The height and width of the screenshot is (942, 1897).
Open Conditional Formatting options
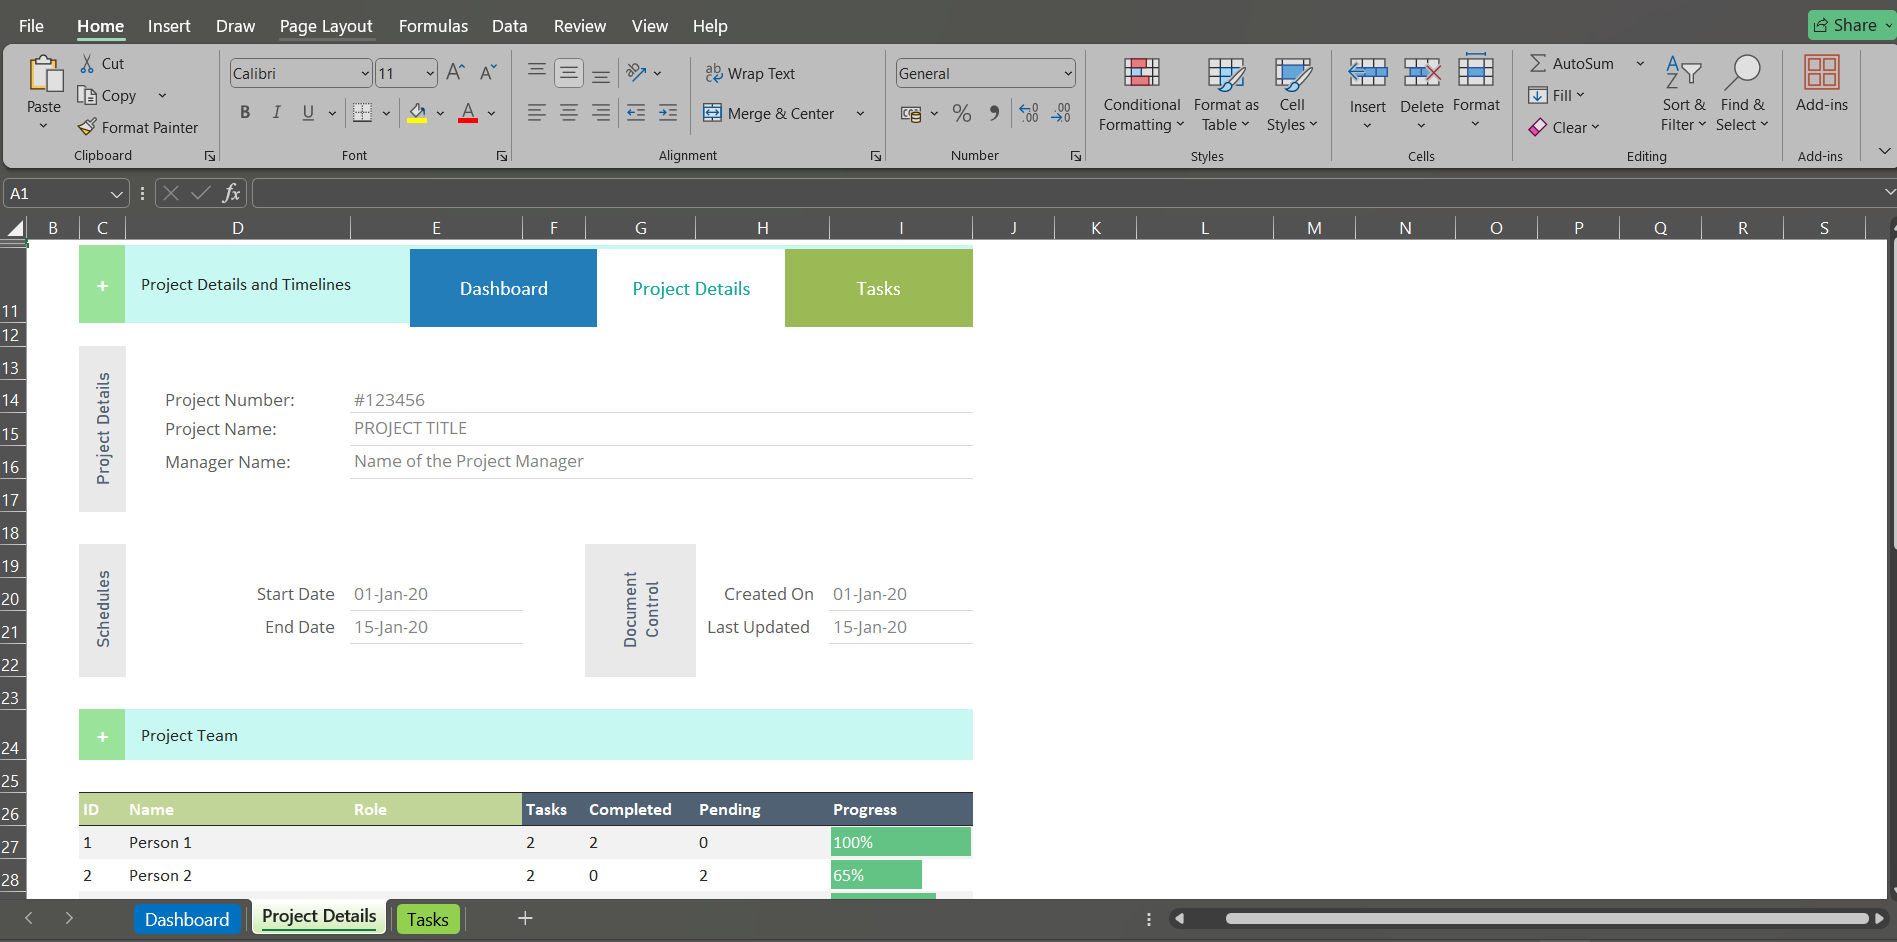pyautogui.click(x=1140, y=94)
